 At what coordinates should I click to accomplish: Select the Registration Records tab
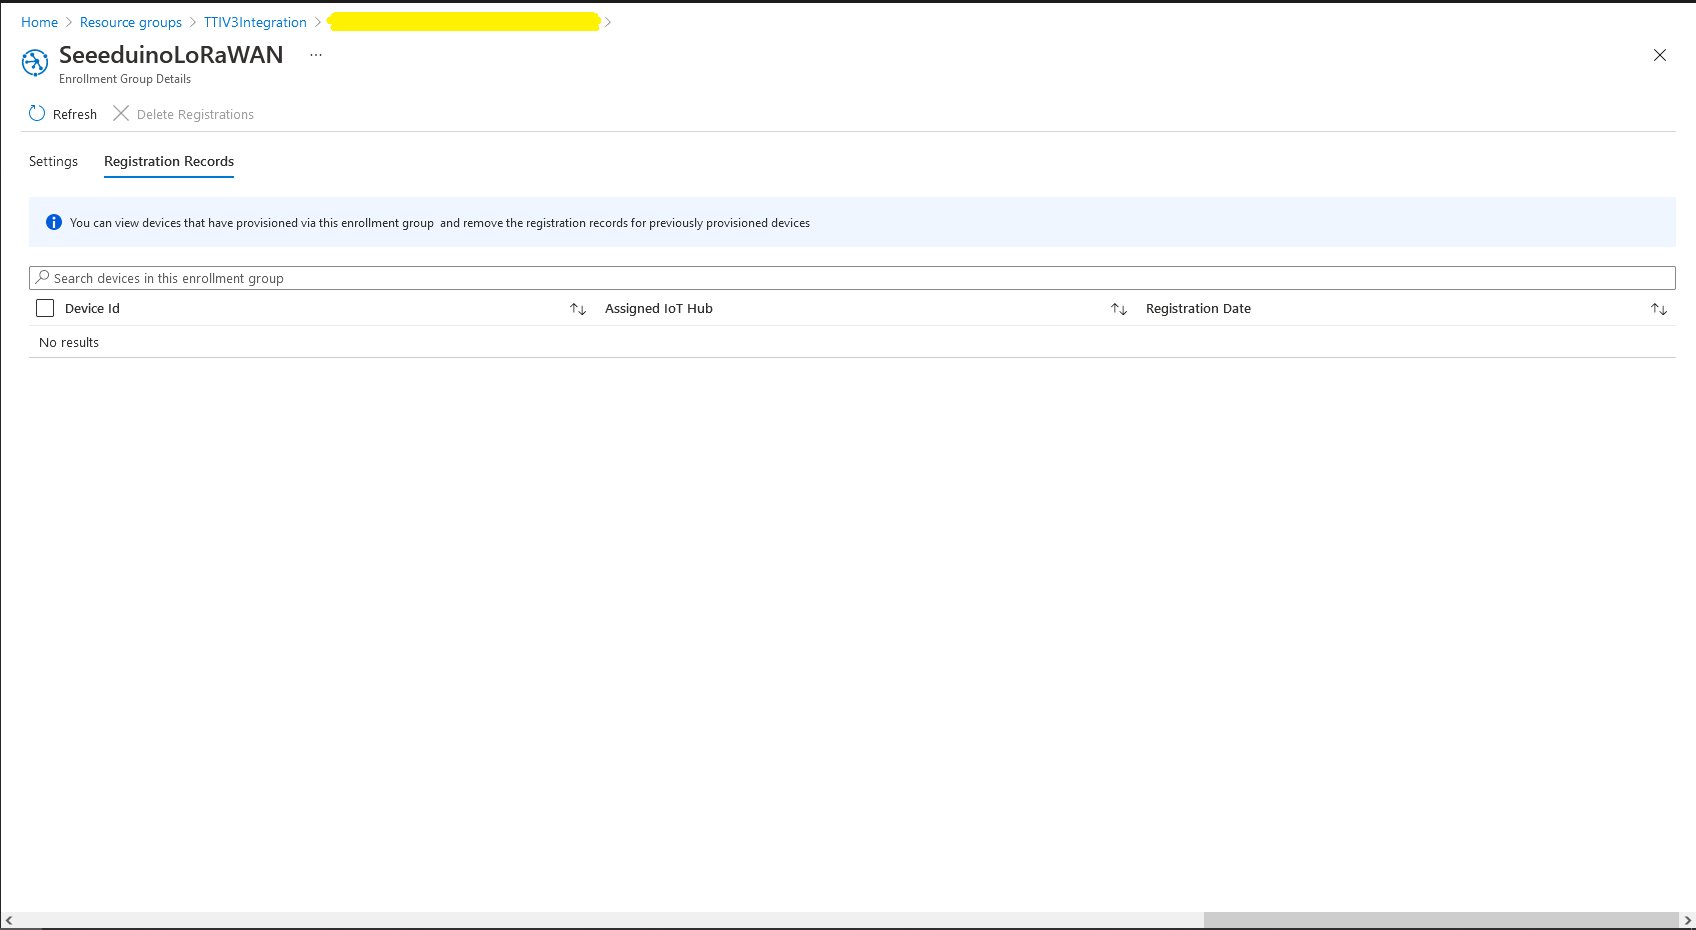pyautogui.click(x=169, y=161)
